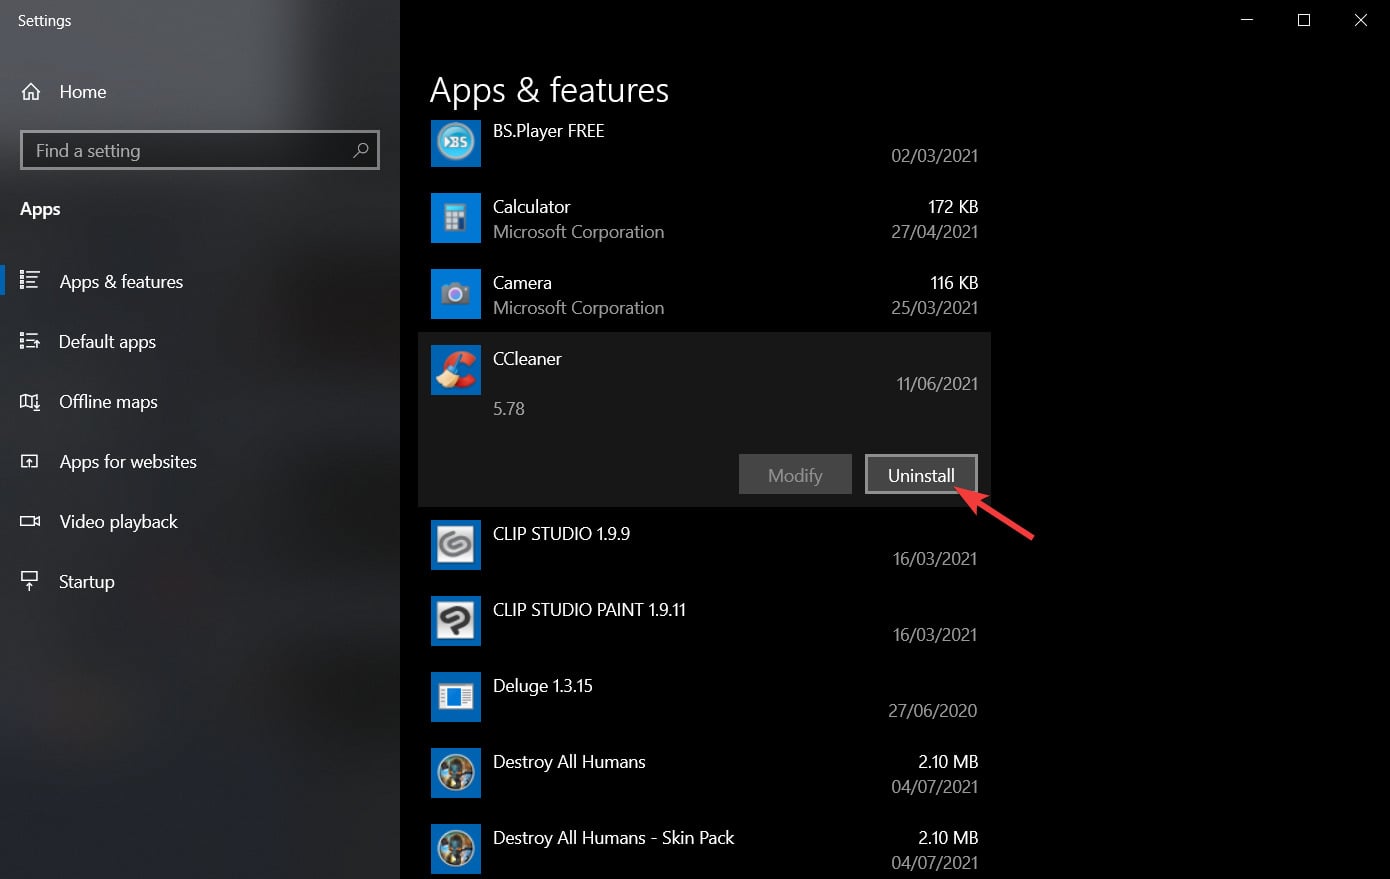This screenshot has width=1390, height=879.
Task: Click the Camera app icon
Action: 455,294
